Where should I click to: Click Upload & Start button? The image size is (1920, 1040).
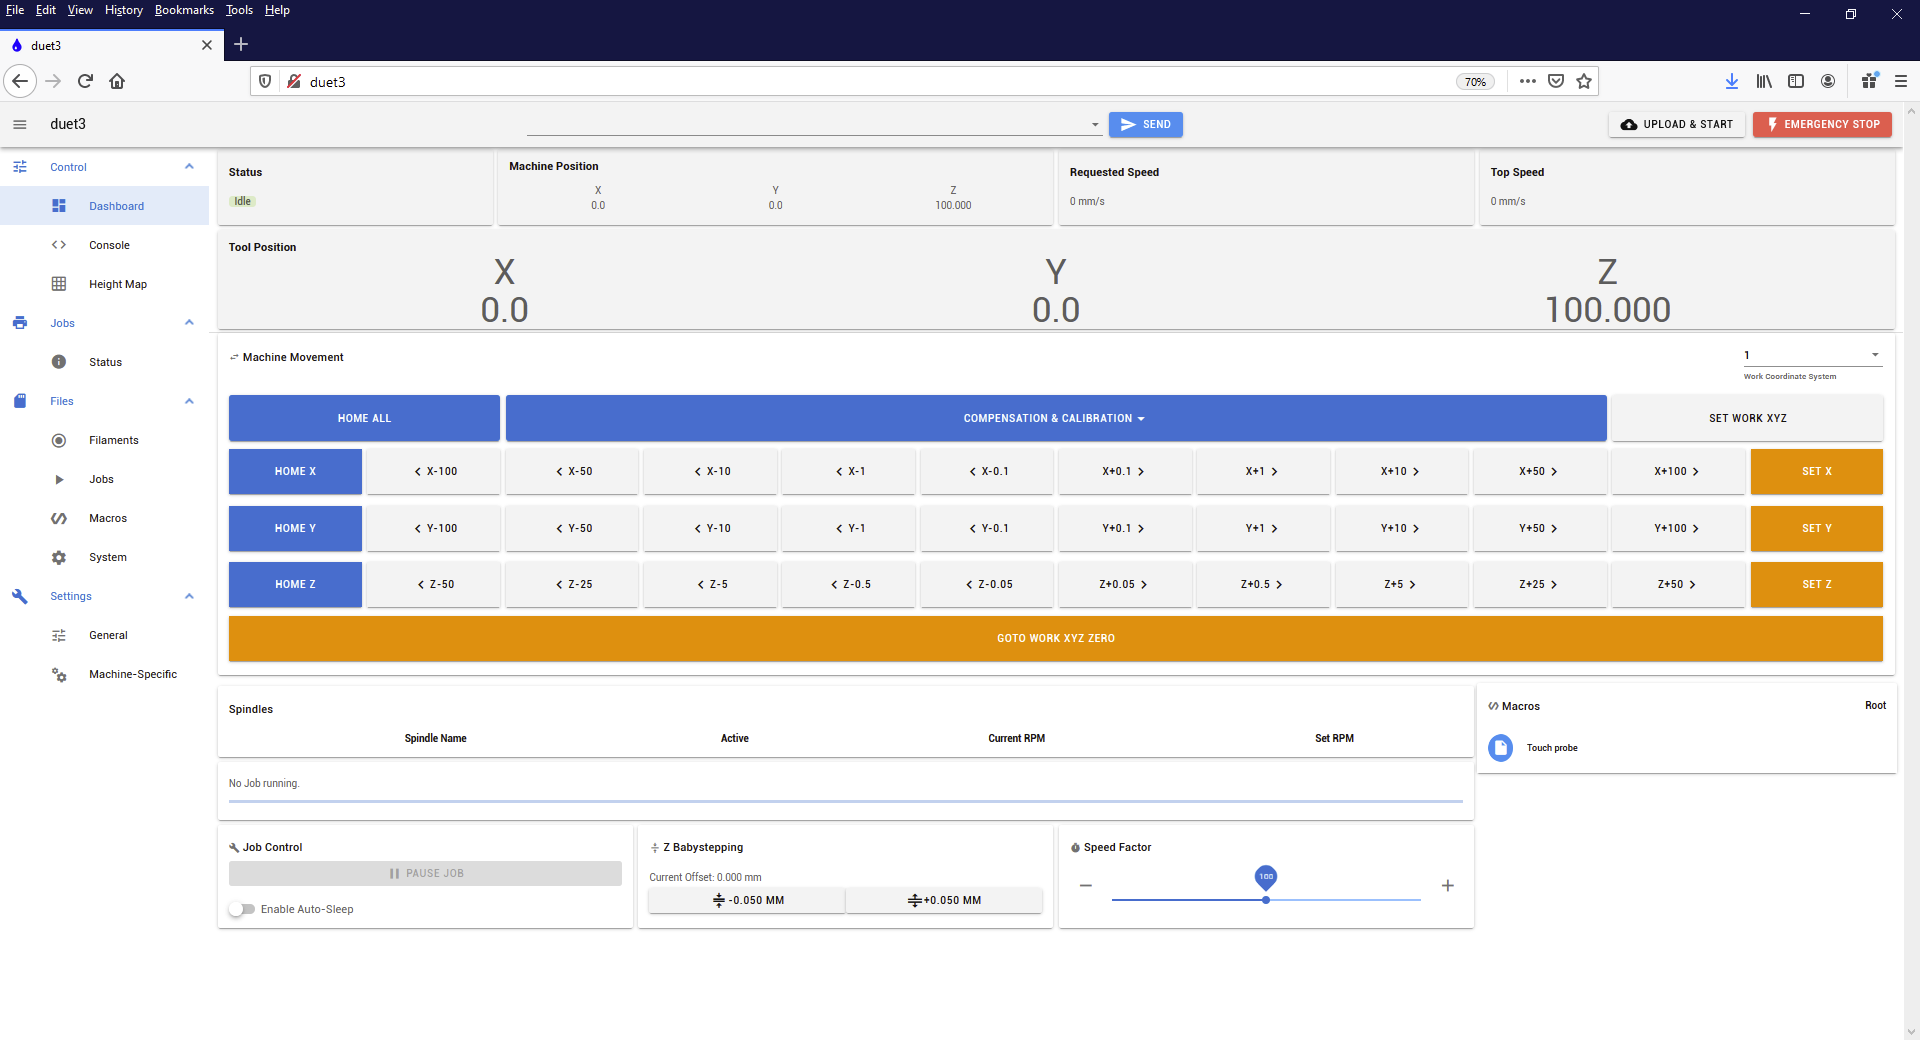[1676, 124]
